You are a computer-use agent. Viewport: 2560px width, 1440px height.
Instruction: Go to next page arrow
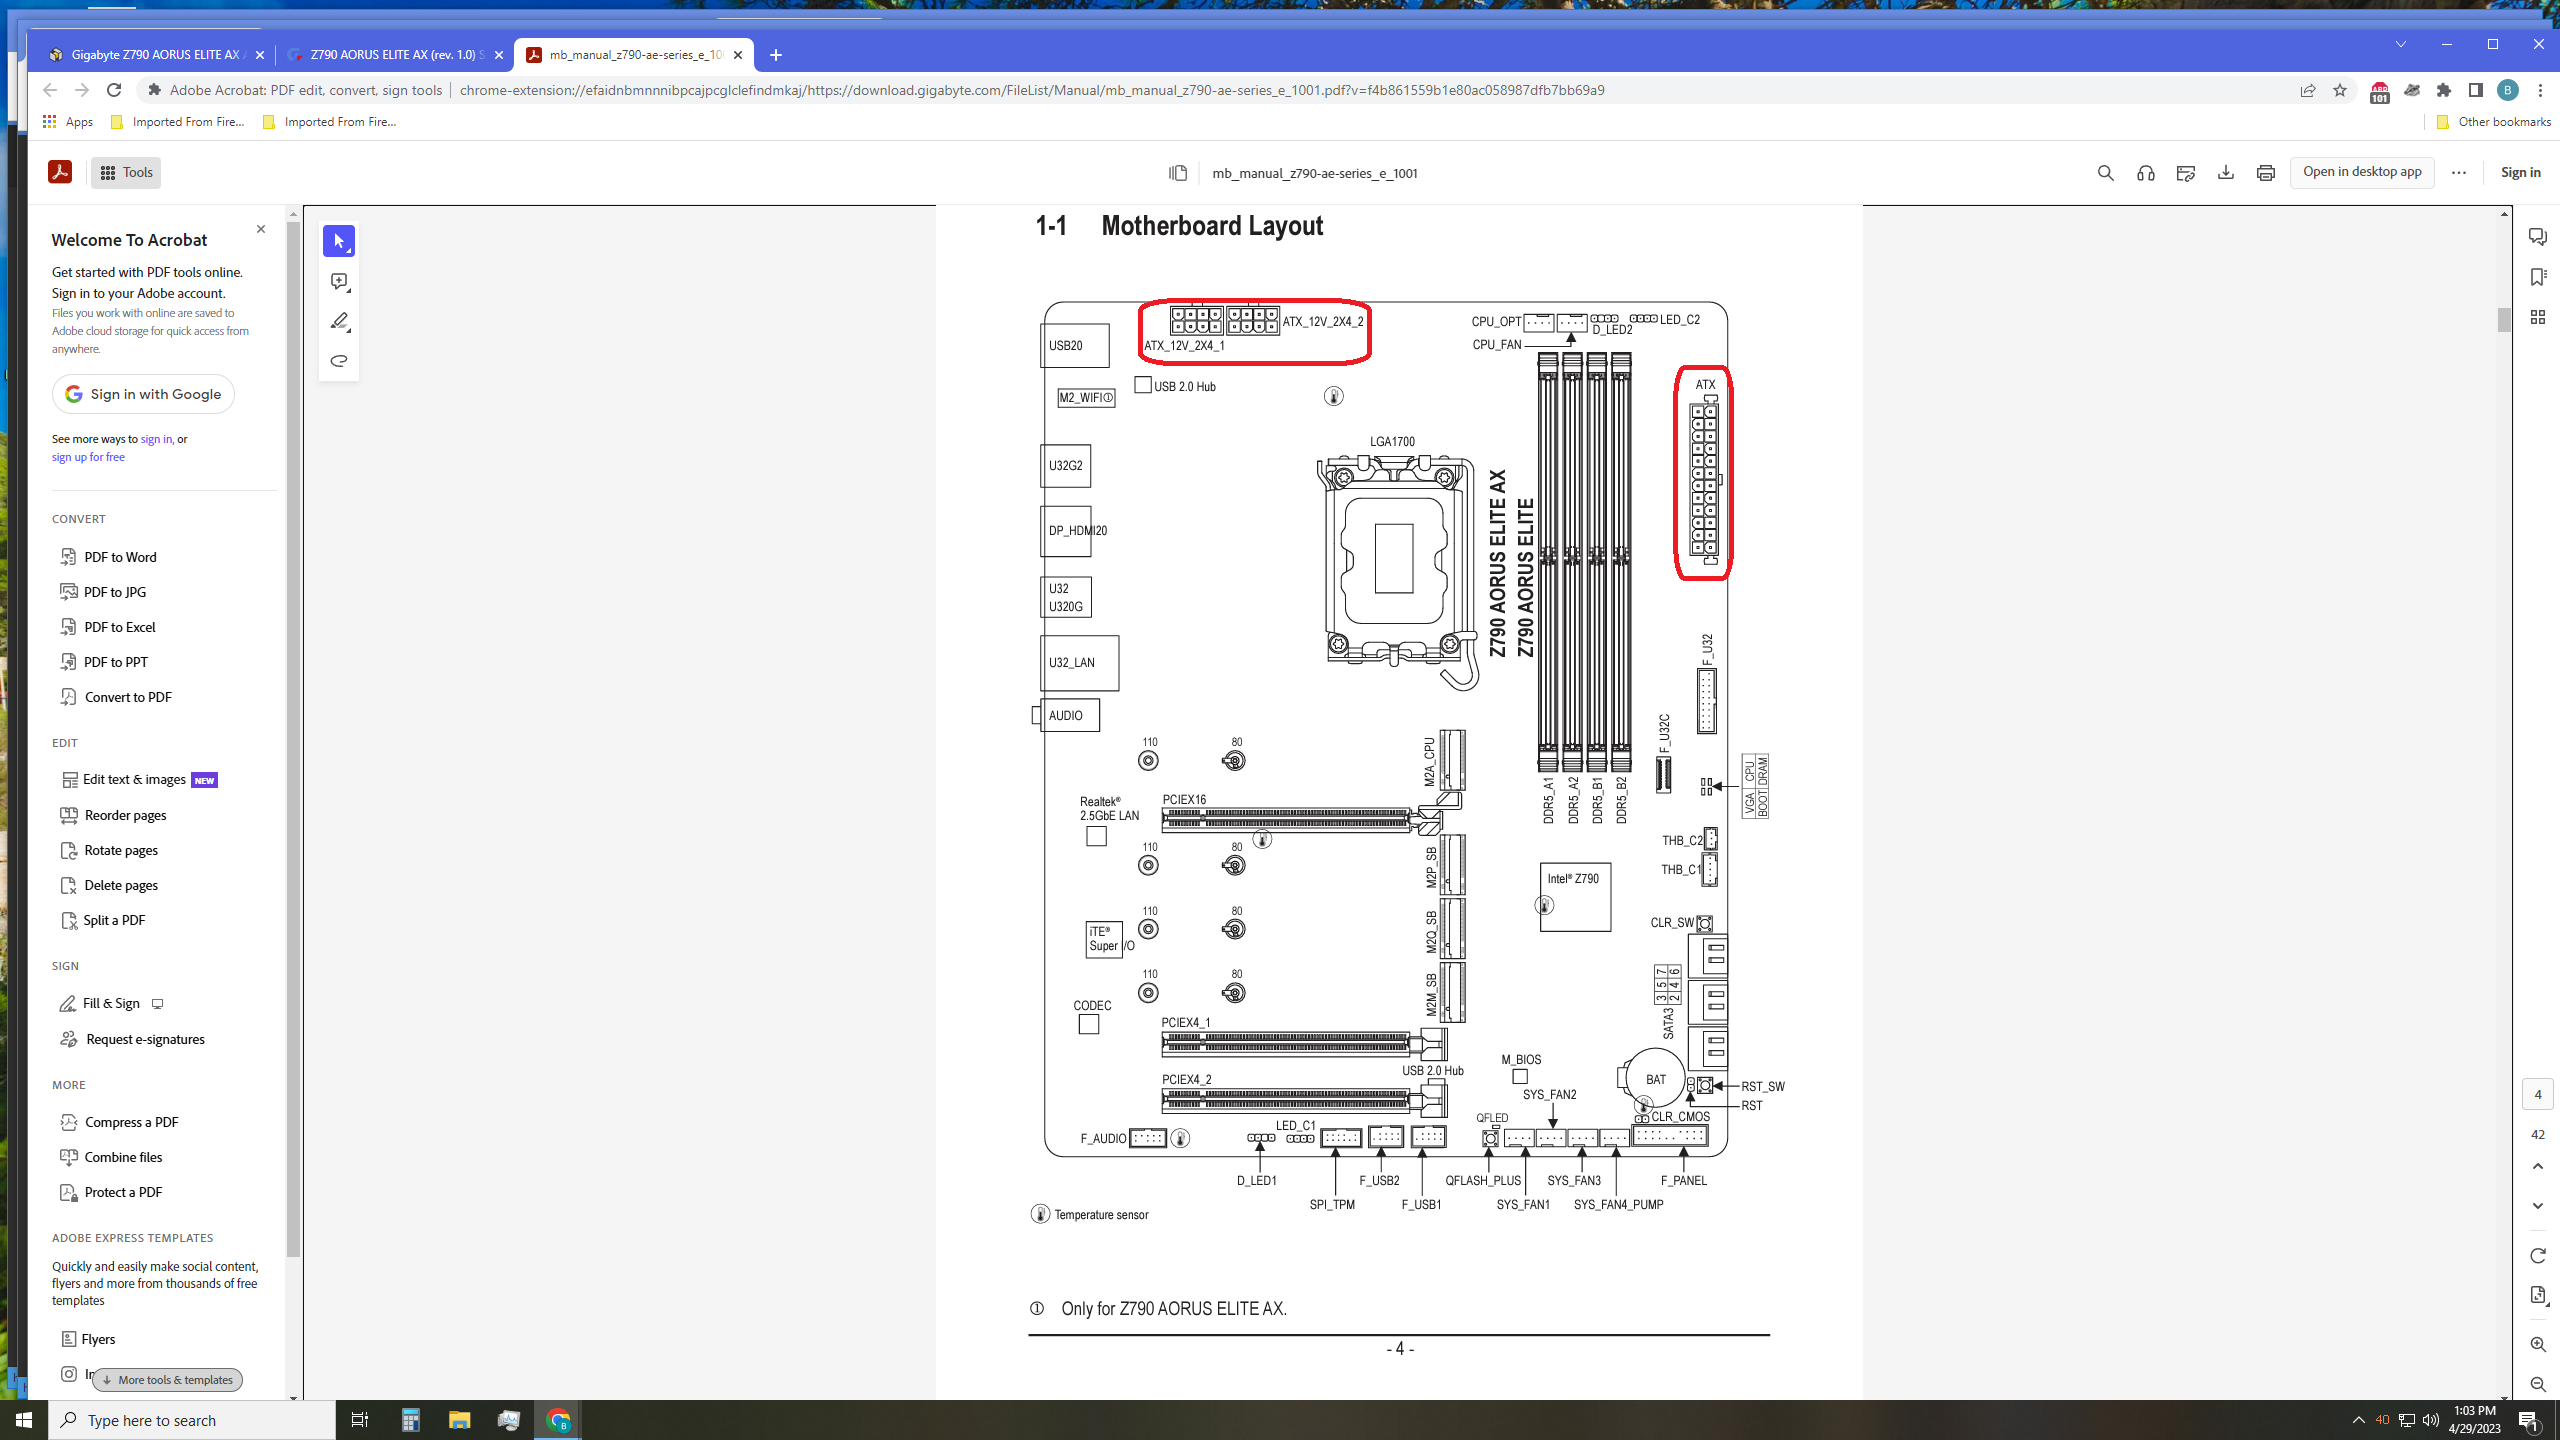tap(2537, 1206)
